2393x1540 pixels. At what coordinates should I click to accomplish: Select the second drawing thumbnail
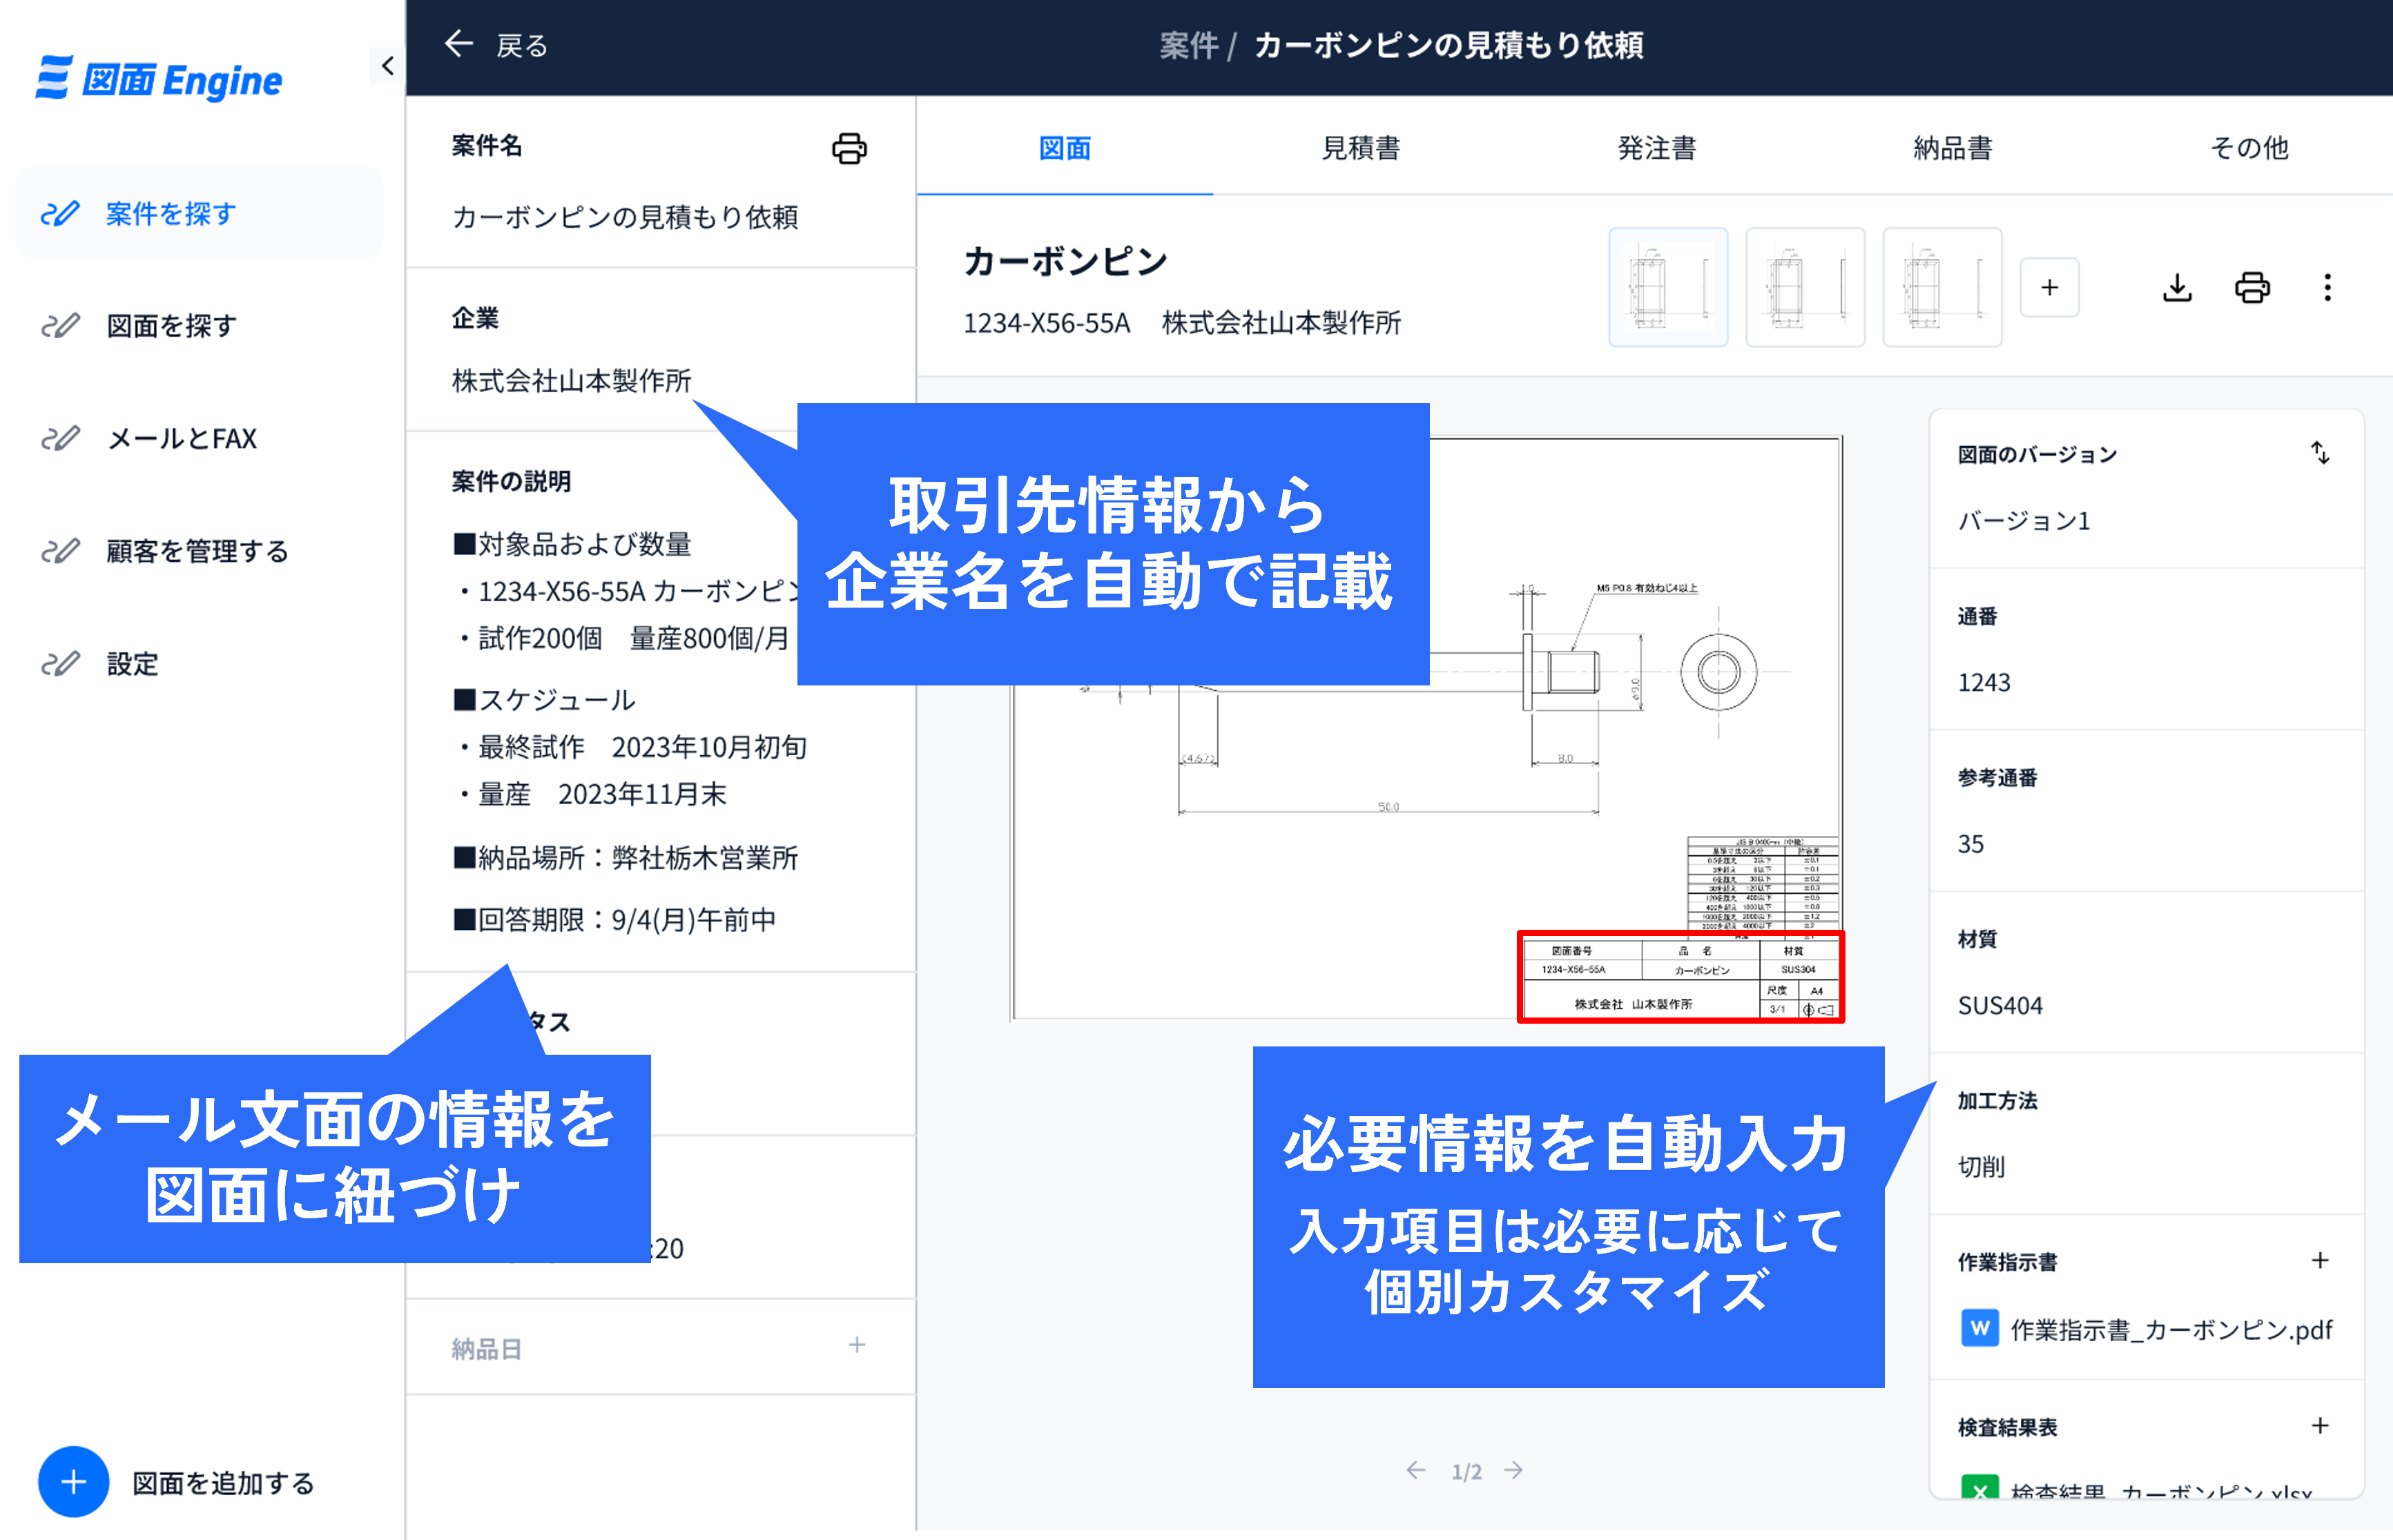coord(1804,288)
